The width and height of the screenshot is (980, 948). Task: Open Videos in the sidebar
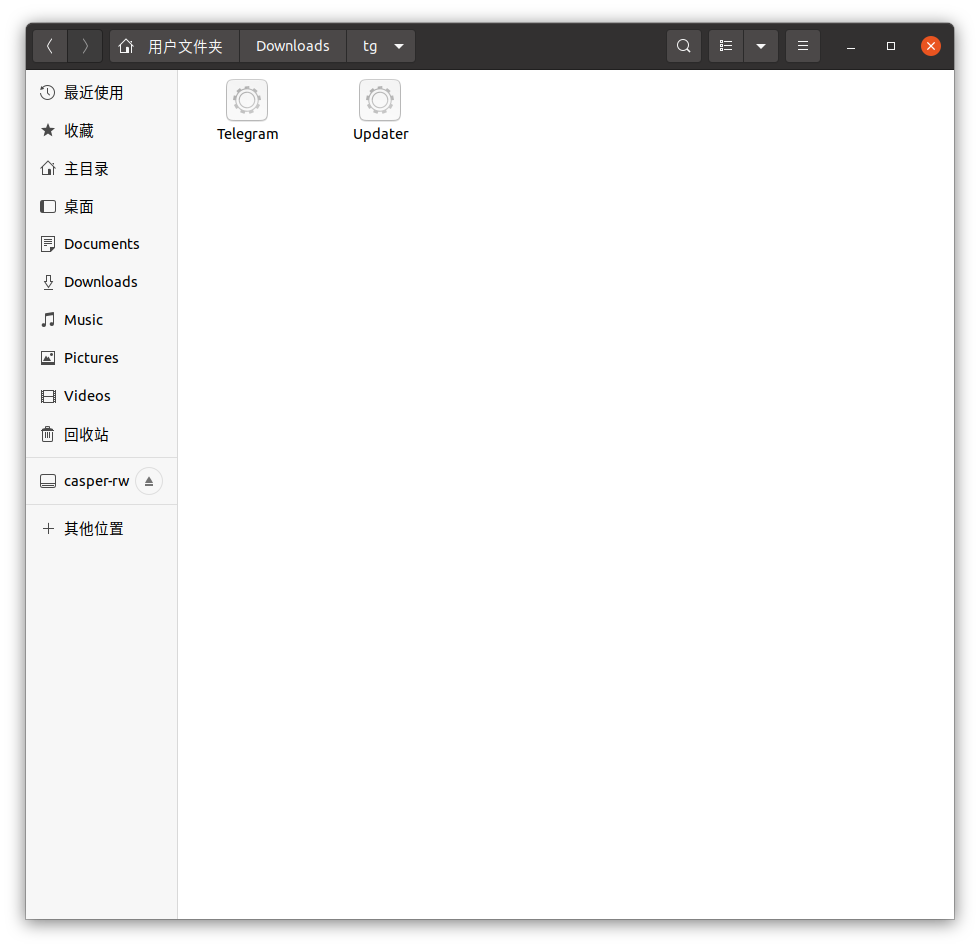point(102,396)
